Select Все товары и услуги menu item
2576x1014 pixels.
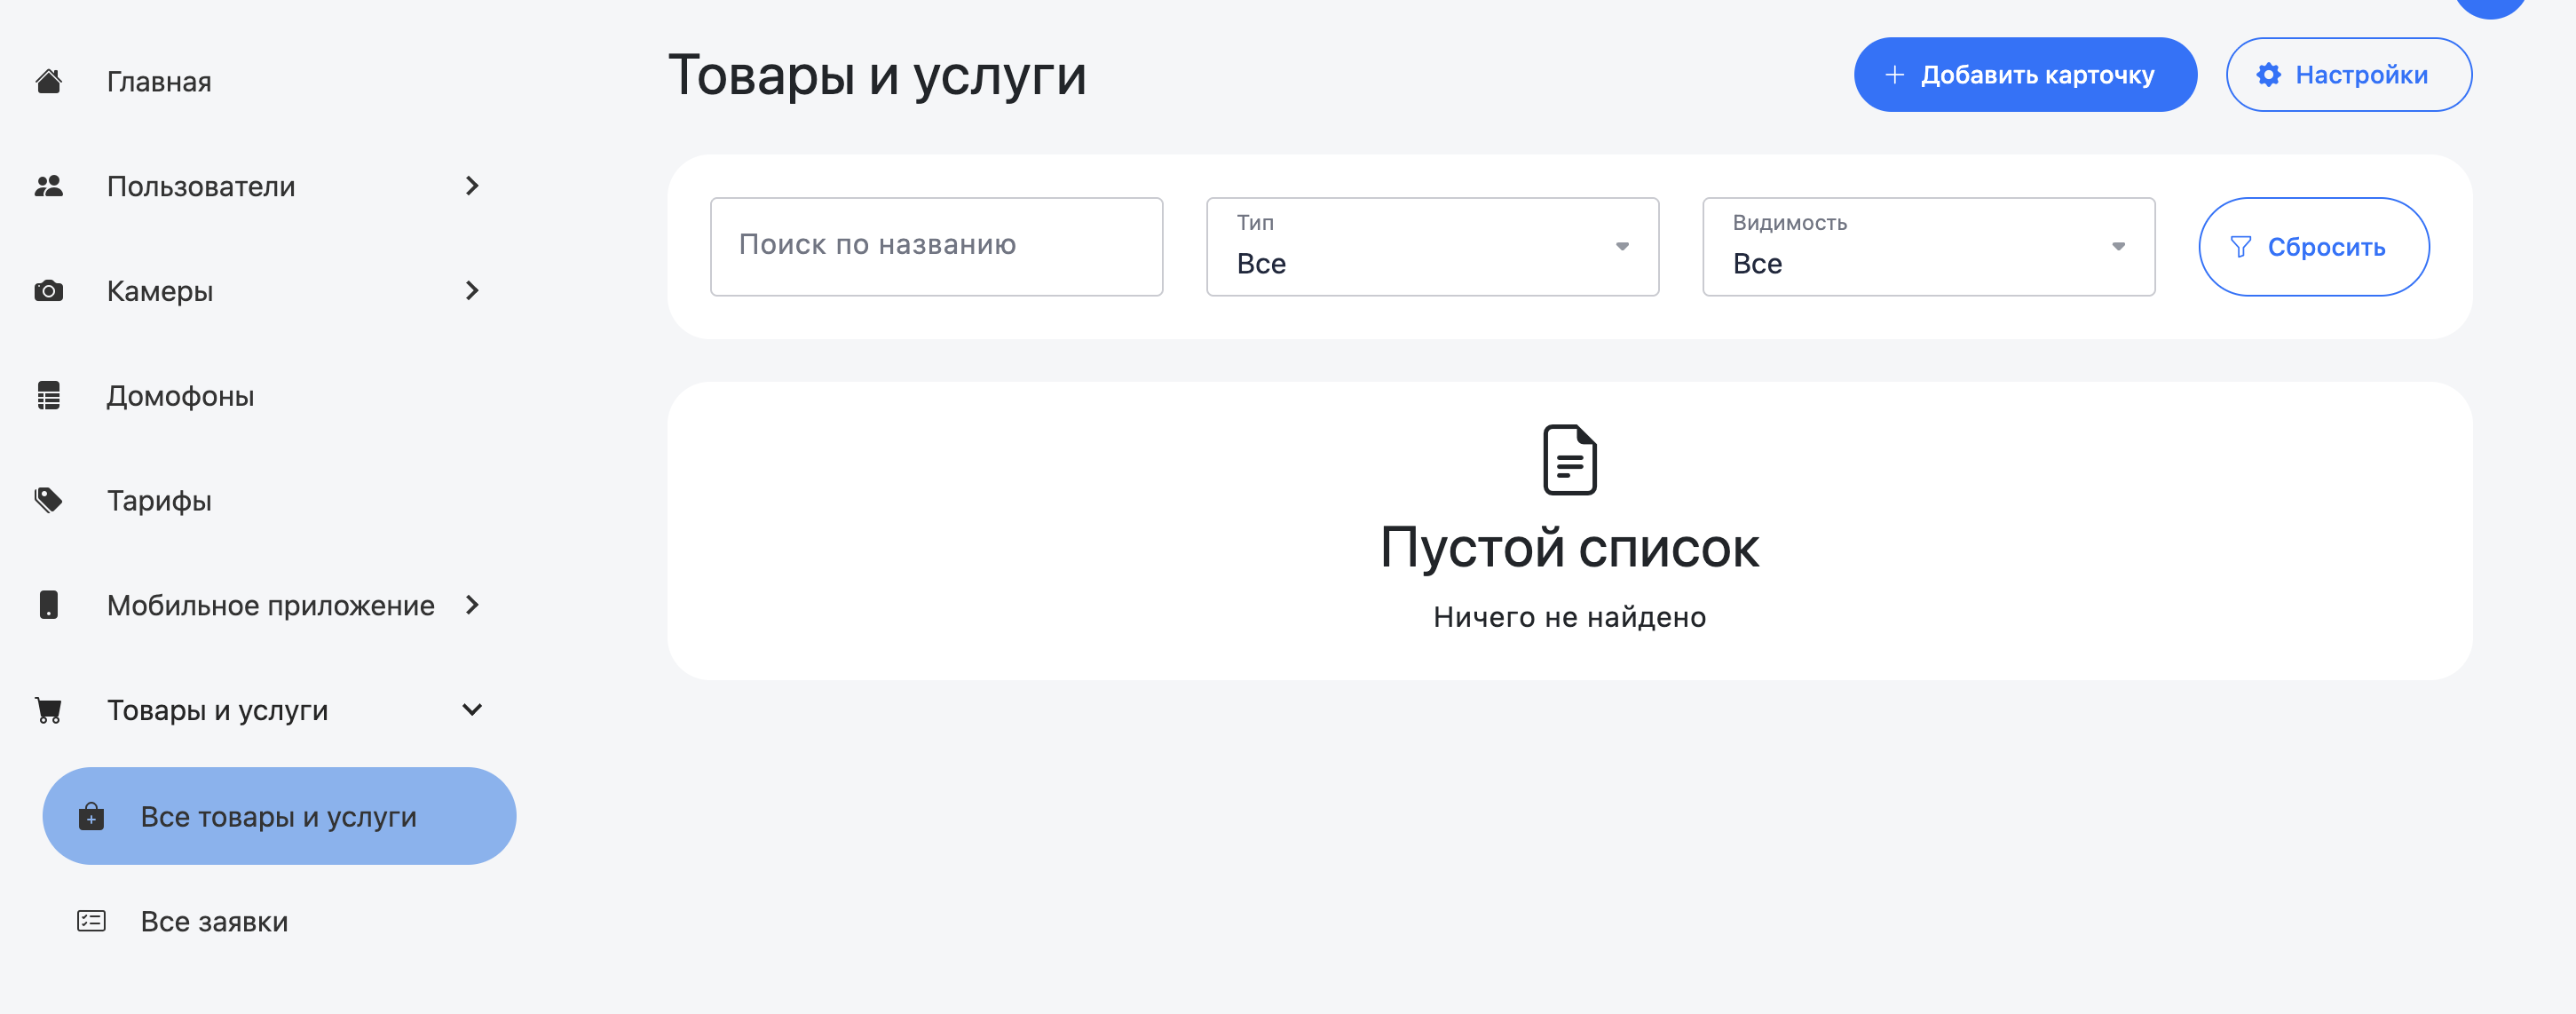click(x=279, y=816)
